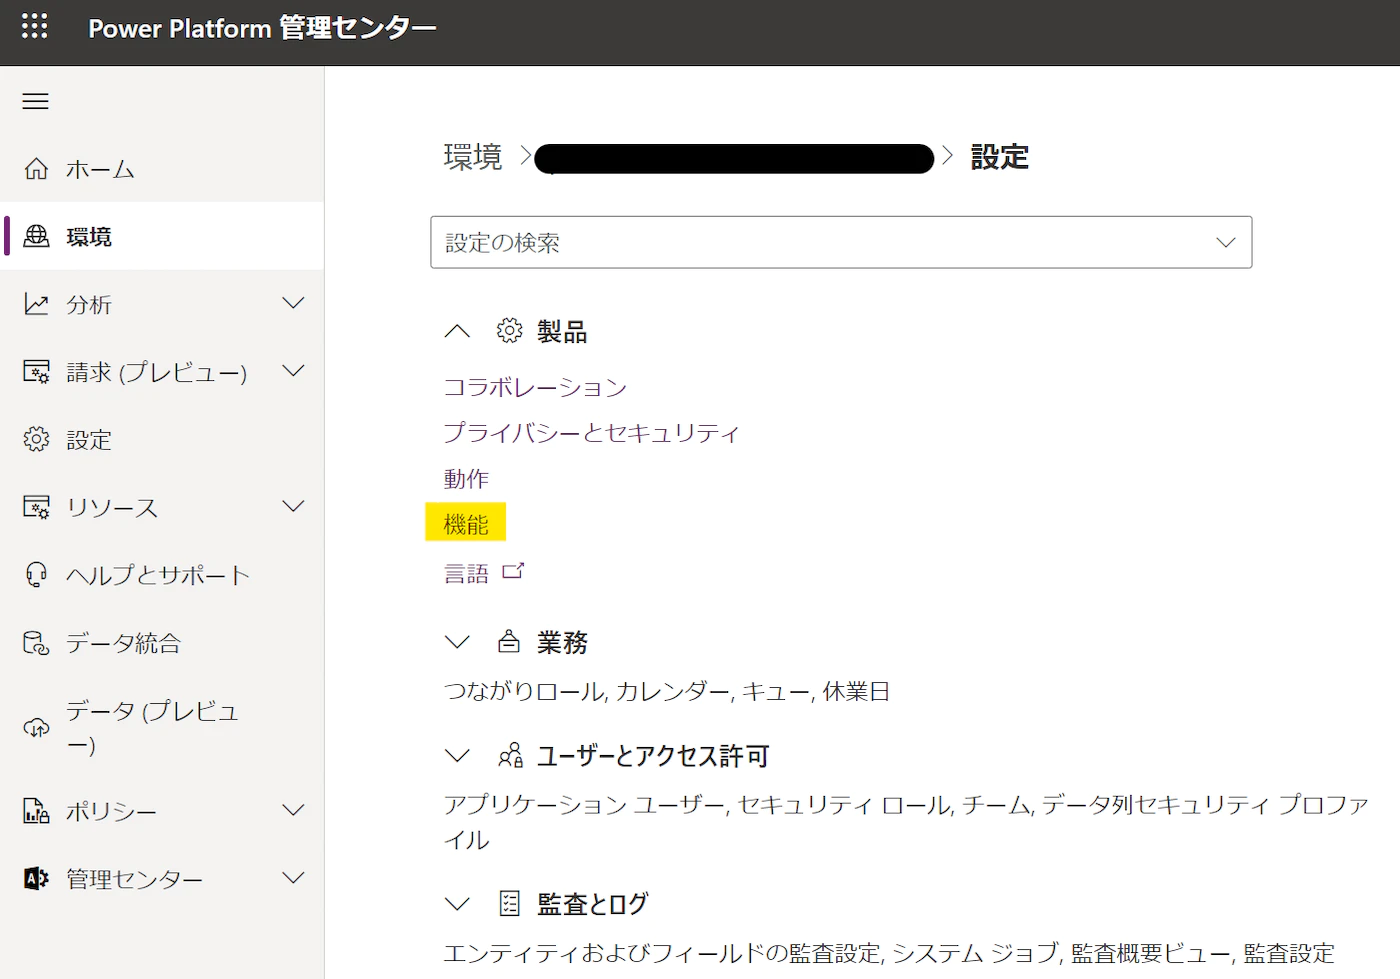Click the 設定 gear icon in sidebar
This screenshot has height=979, width=1400.
pos(36,439)
